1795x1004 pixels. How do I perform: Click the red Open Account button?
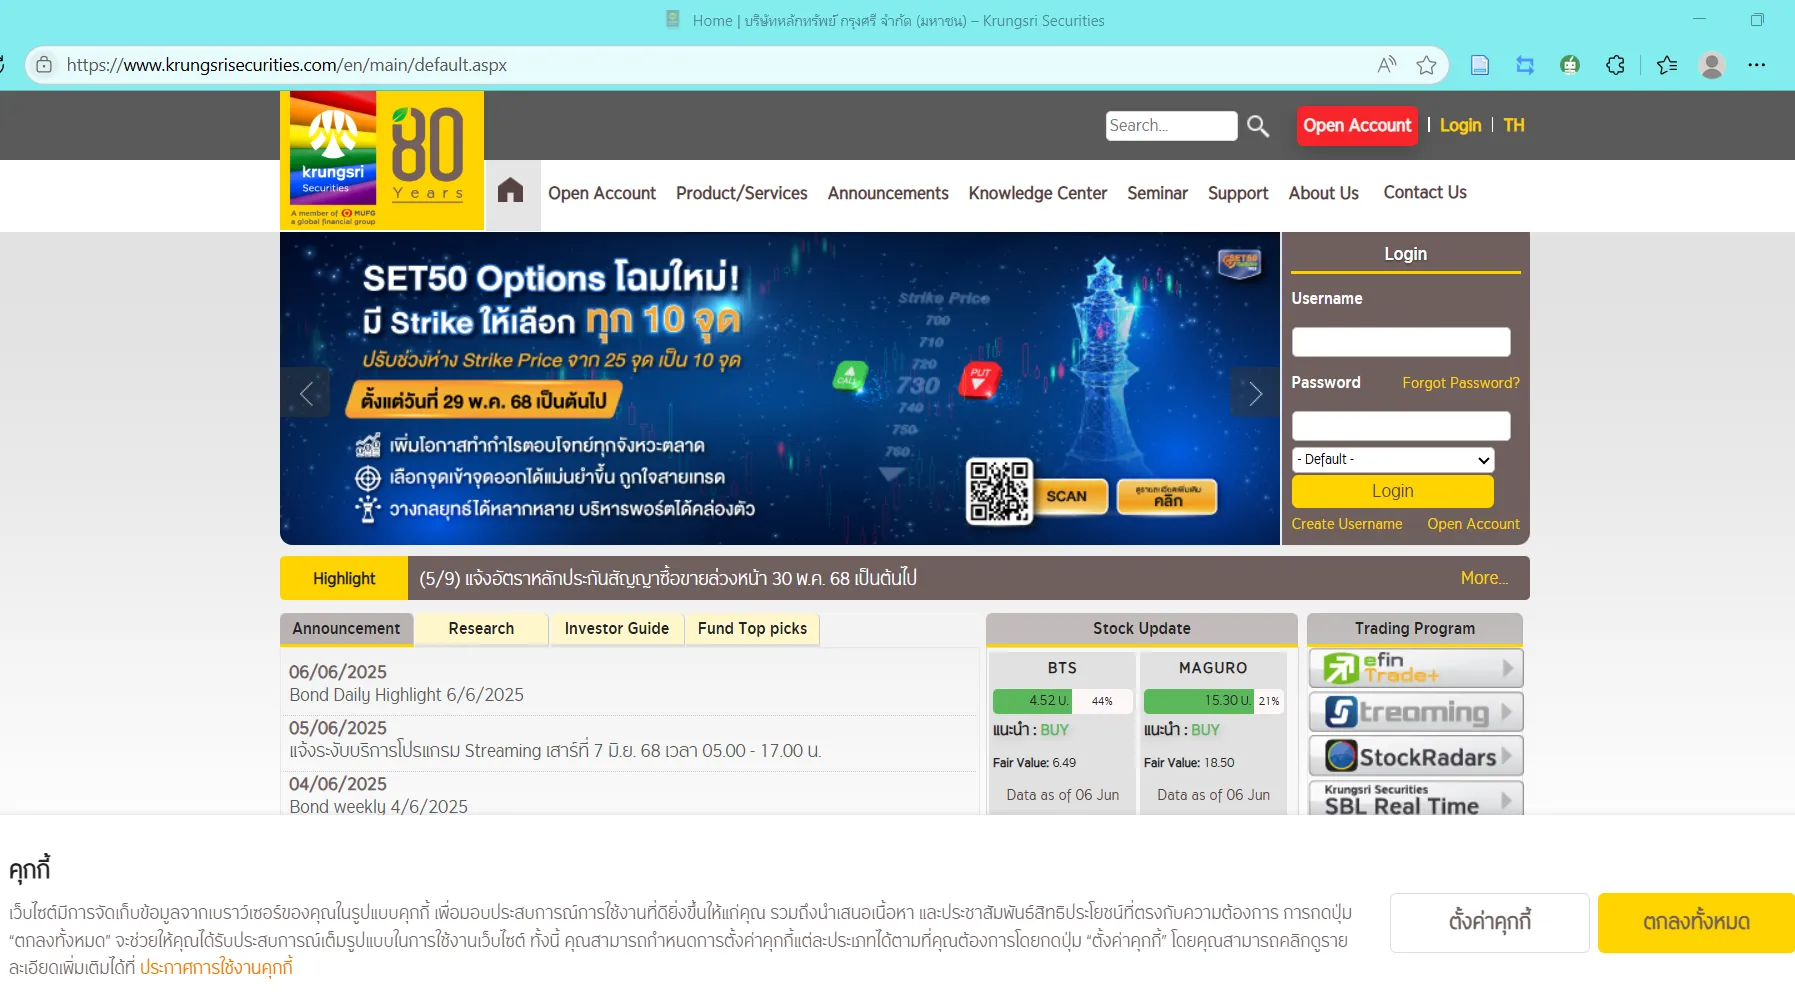coord(1357,126)
